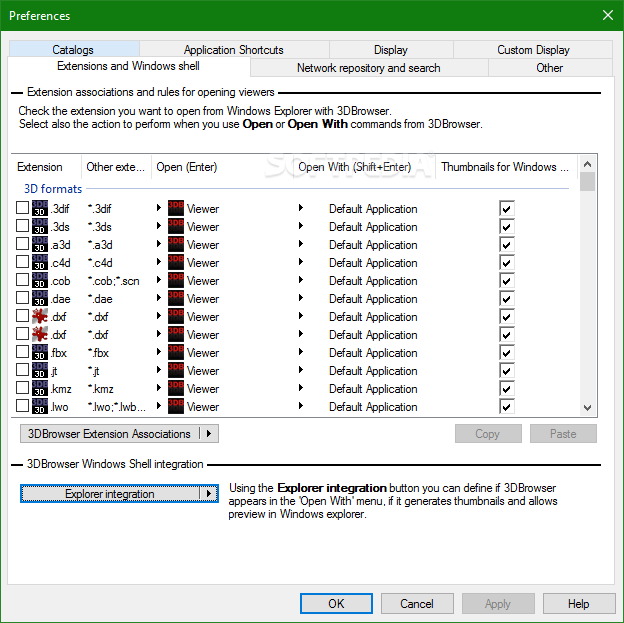Click the extension list scrollbar thumb
Screen dimensions: 624x623
coord(587,182)
